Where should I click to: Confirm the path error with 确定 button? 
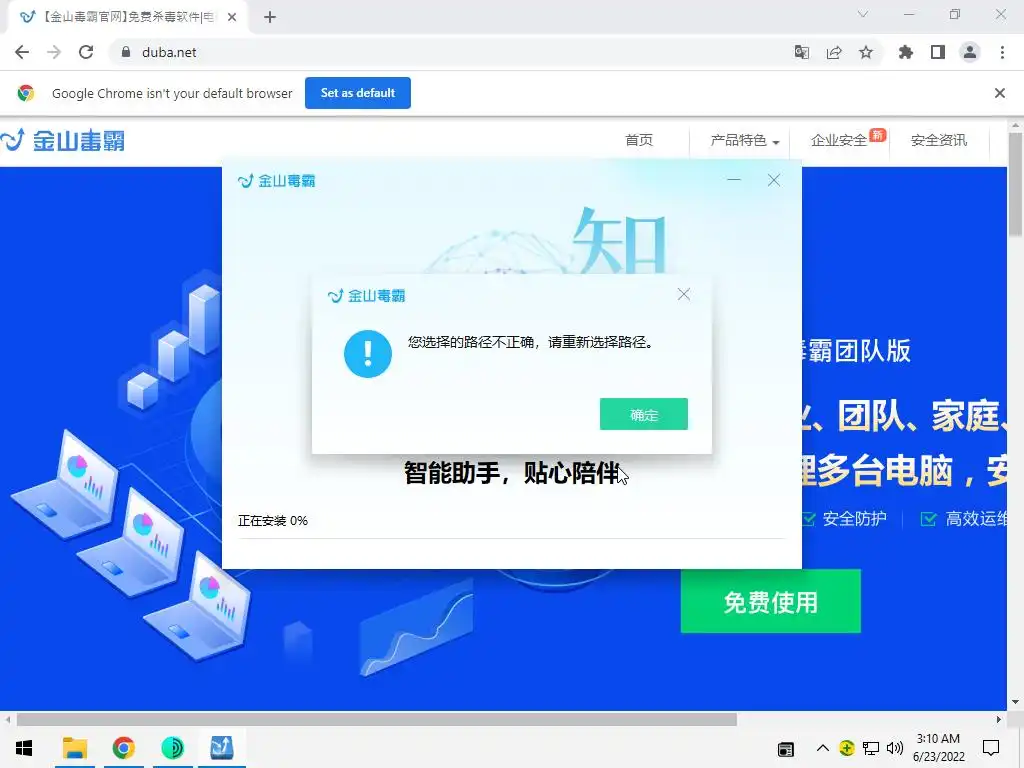pyautogui.click(x=643, y=414)
